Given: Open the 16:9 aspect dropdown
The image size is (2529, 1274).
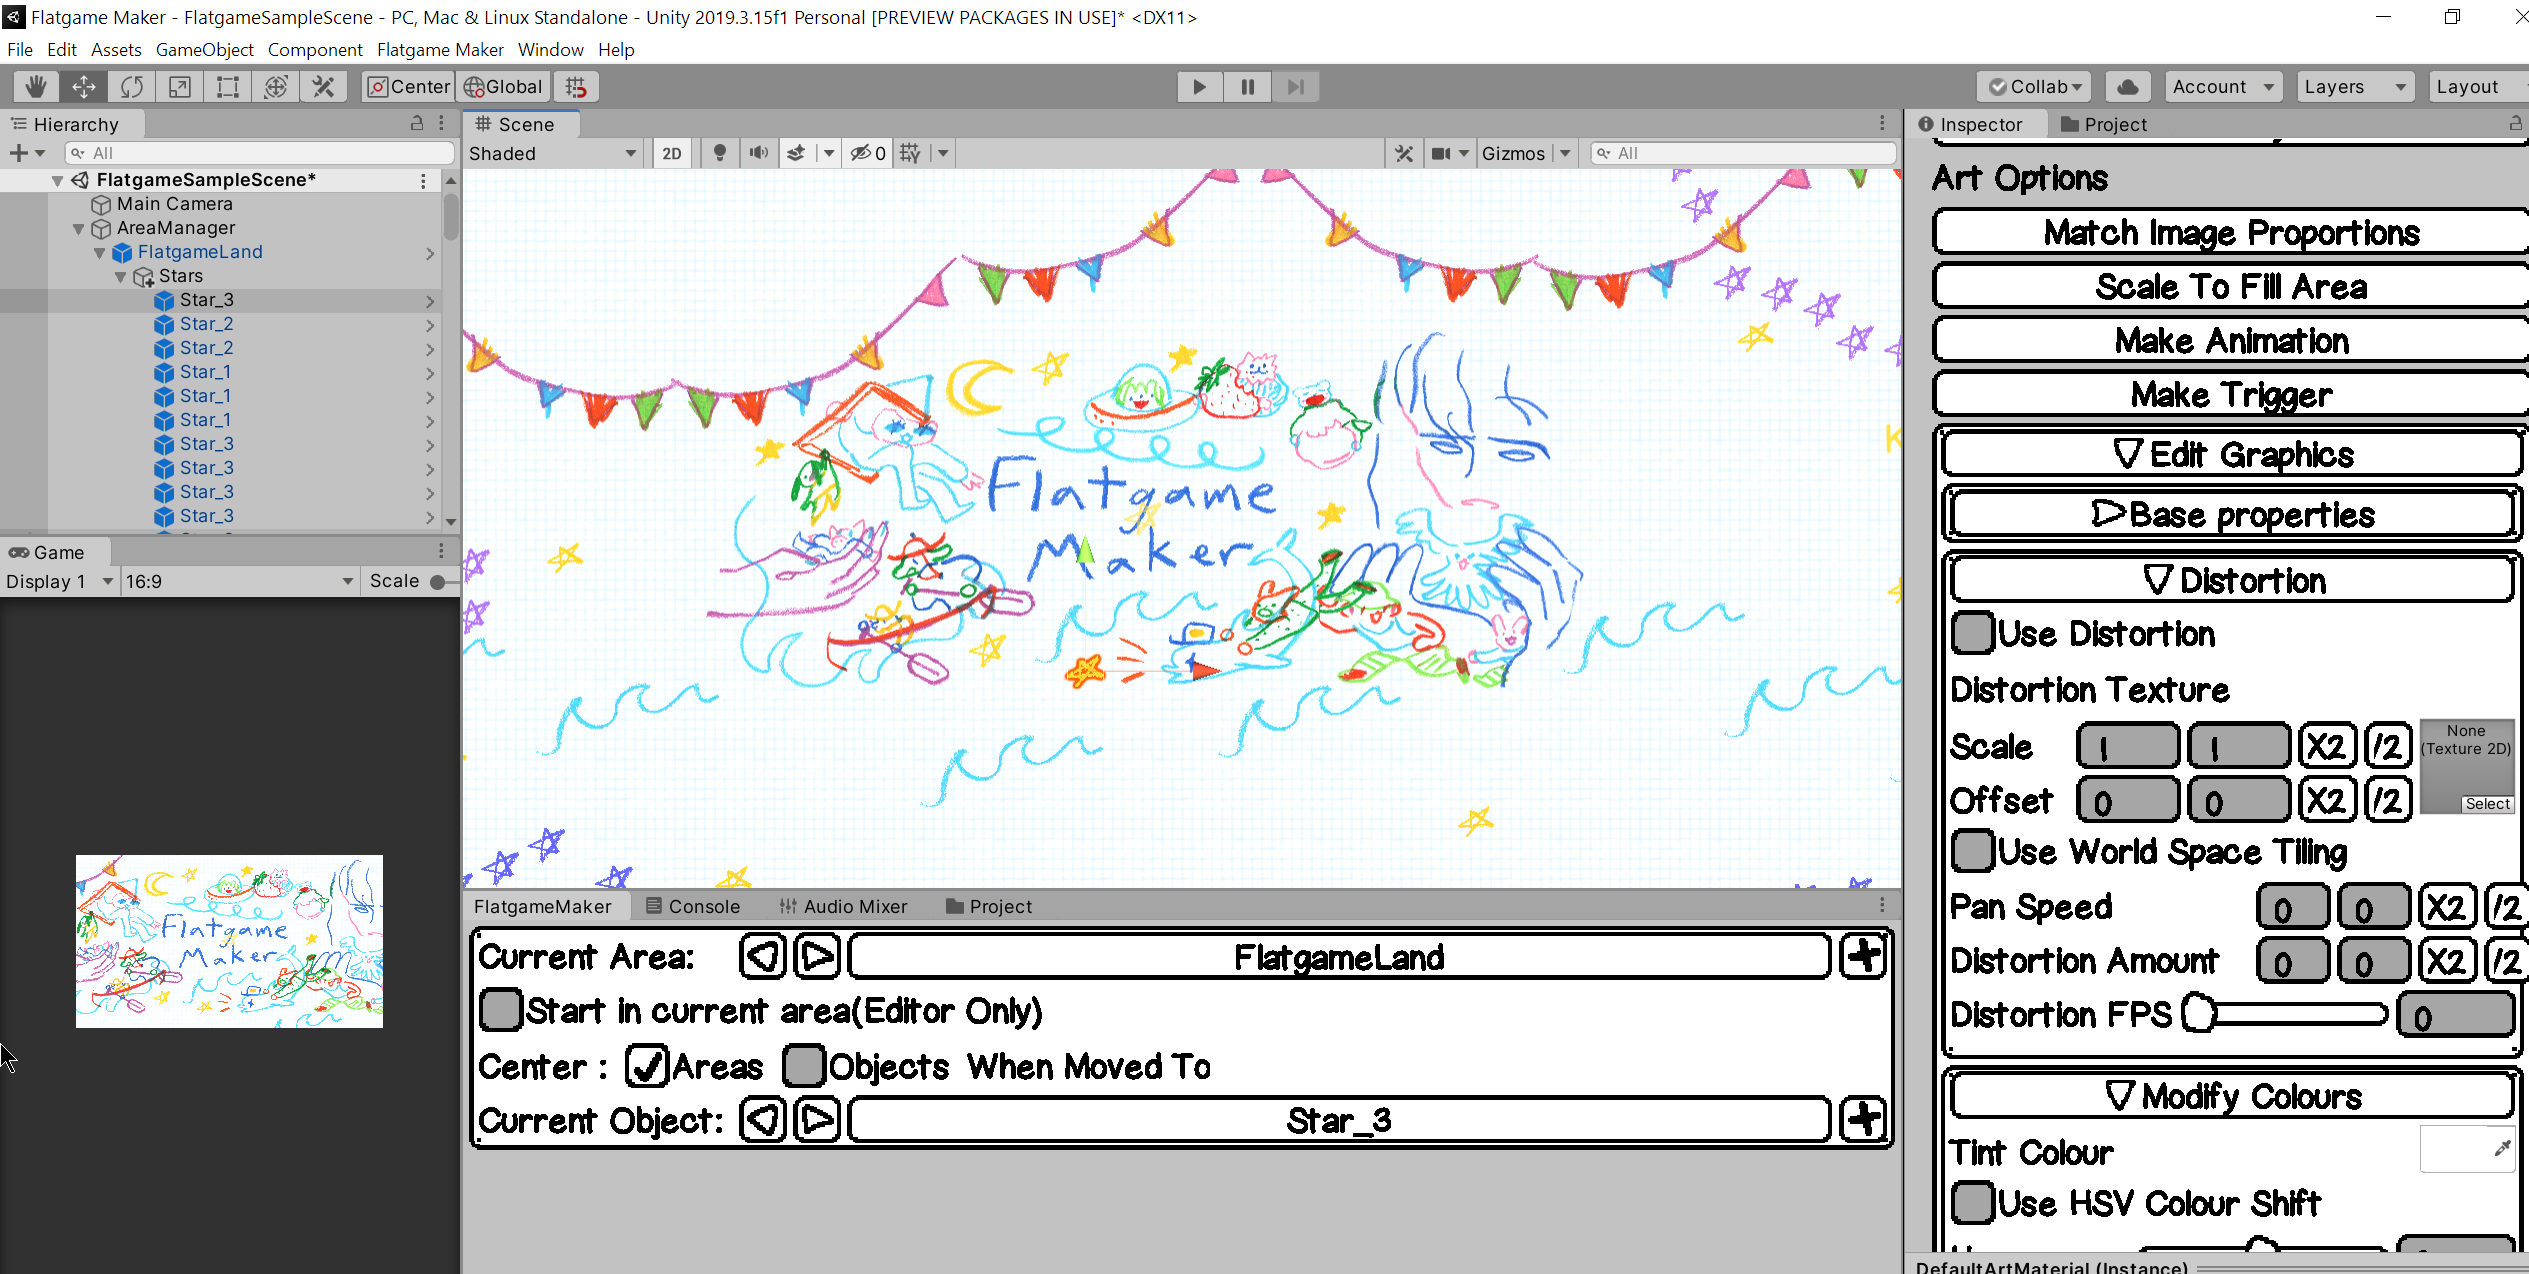Looking at the screenshot, I should tap(238, 581).
